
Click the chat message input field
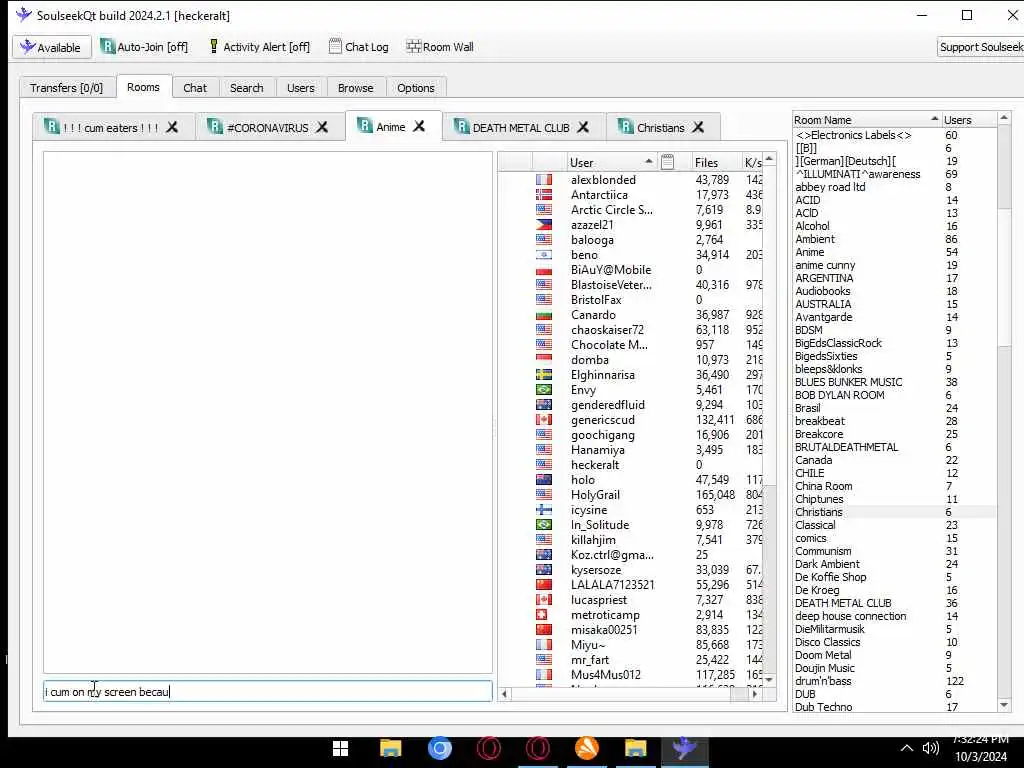pyautogui.click(x=268, y=692)
